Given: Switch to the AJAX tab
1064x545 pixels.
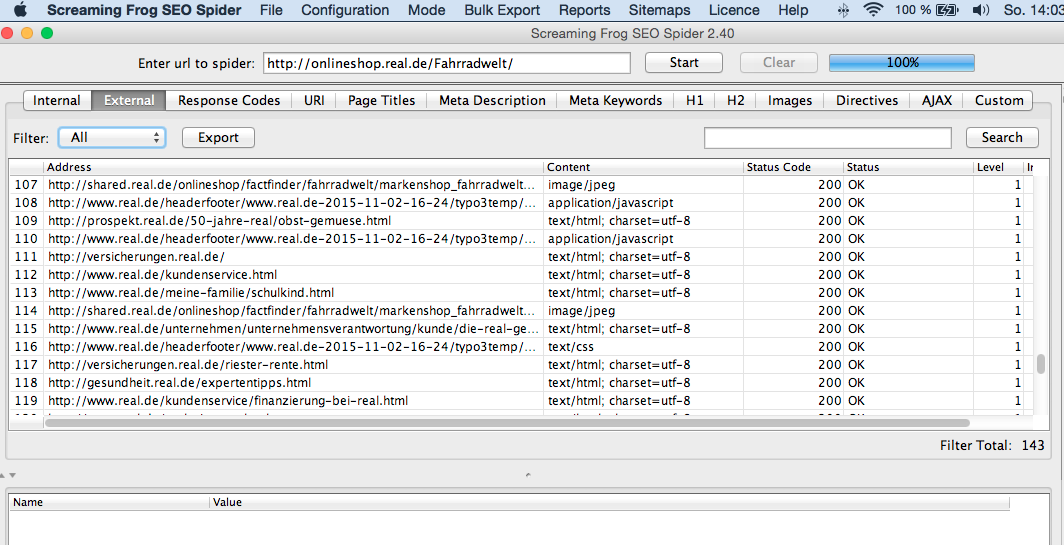Looking at the screenshot, I should (x=936, y=100).
